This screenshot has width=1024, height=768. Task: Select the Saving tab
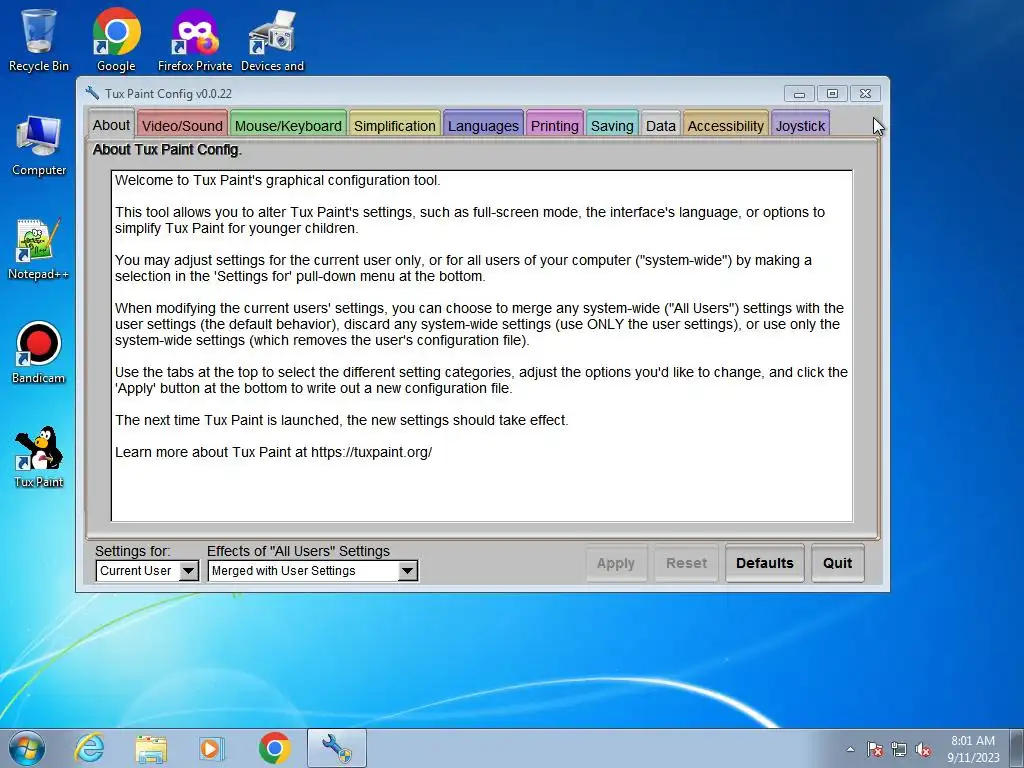[612, 125]
